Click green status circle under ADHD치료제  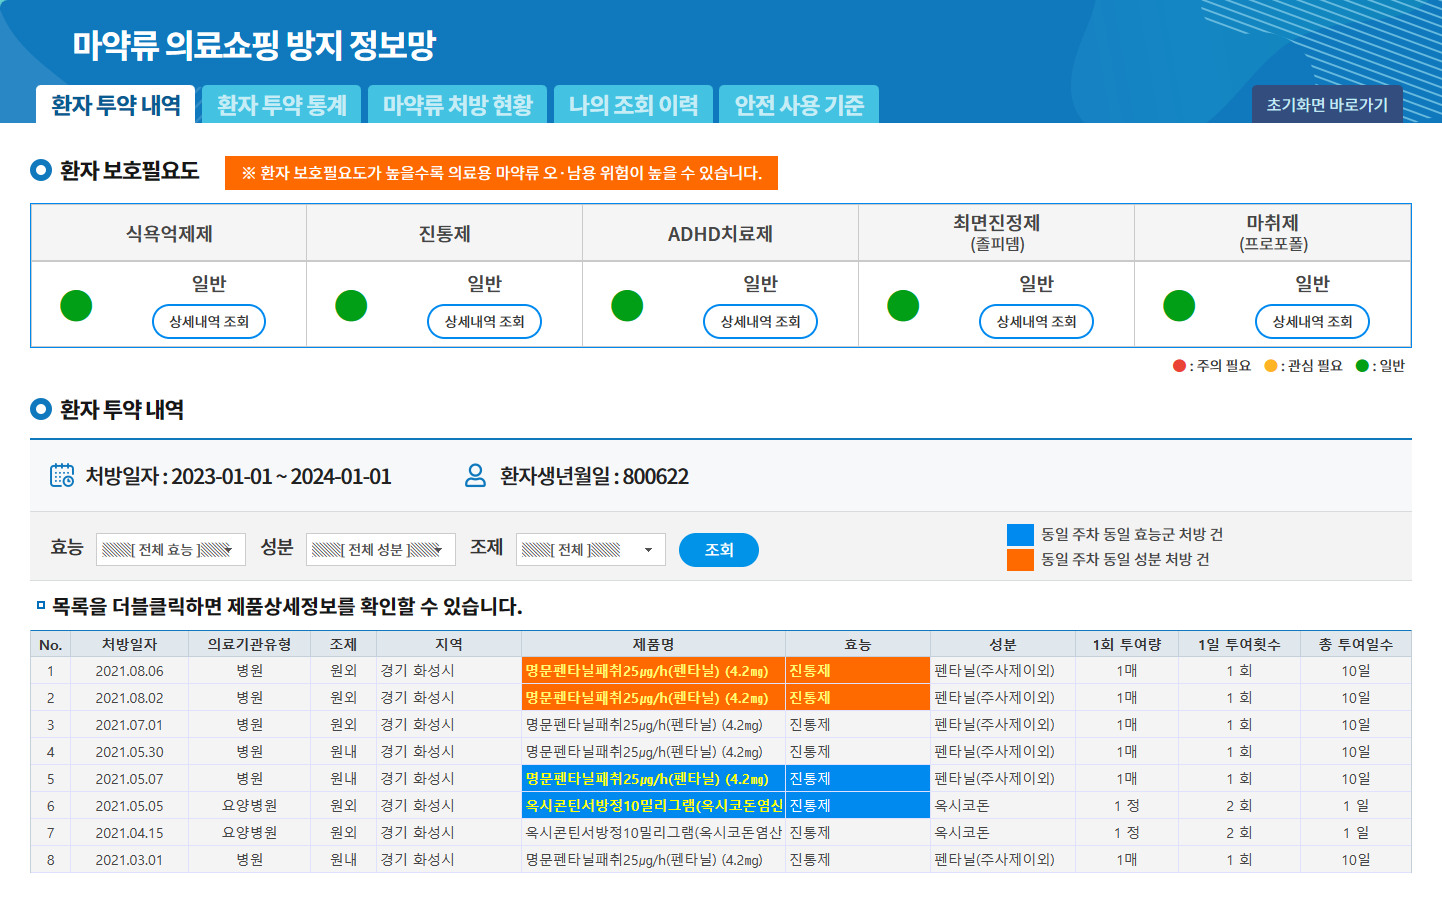[627, 305]
